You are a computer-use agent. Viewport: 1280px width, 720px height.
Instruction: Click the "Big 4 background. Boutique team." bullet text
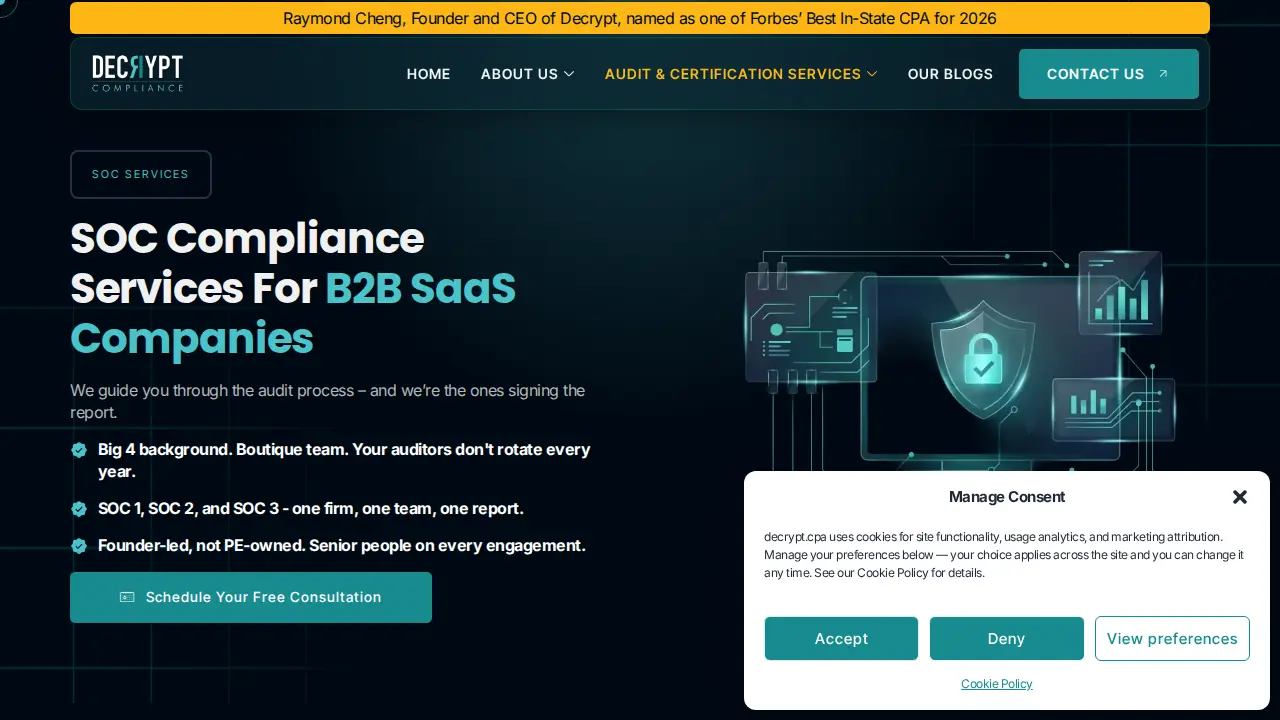[344, 461]
